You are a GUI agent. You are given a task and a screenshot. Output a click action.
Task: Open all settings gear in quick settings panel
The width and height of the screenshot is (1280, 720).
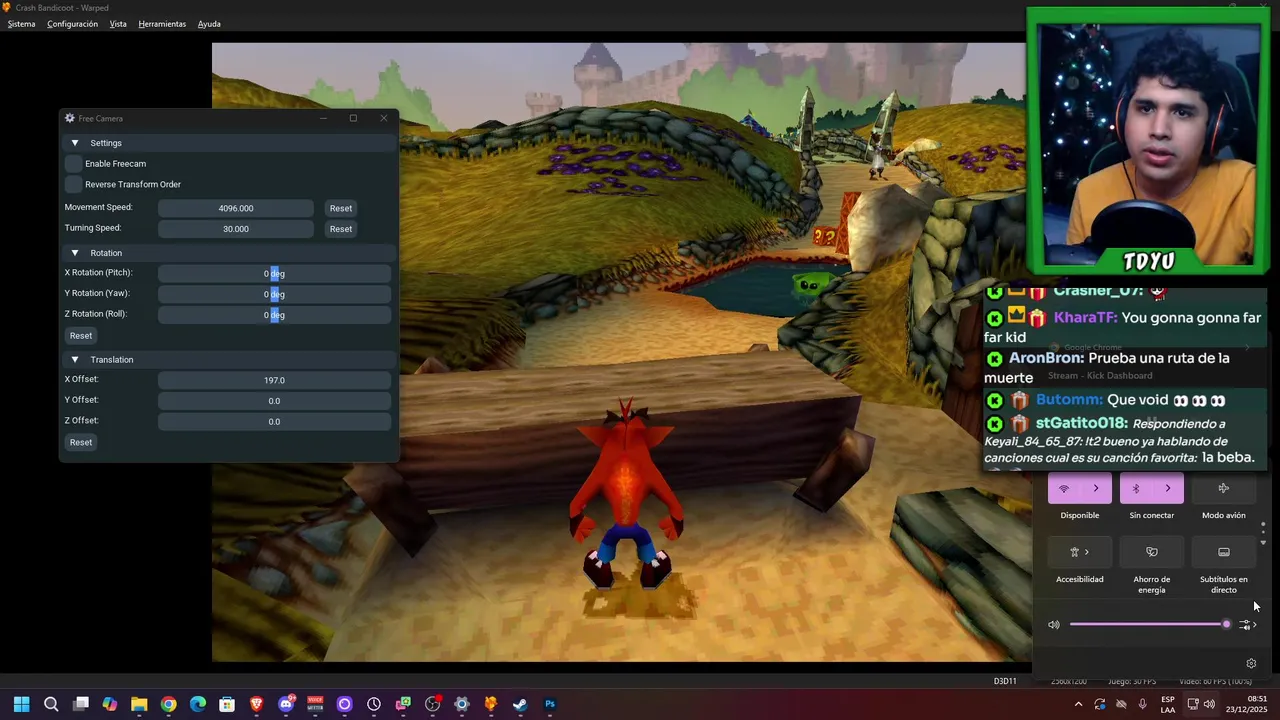coord(1251,663)
